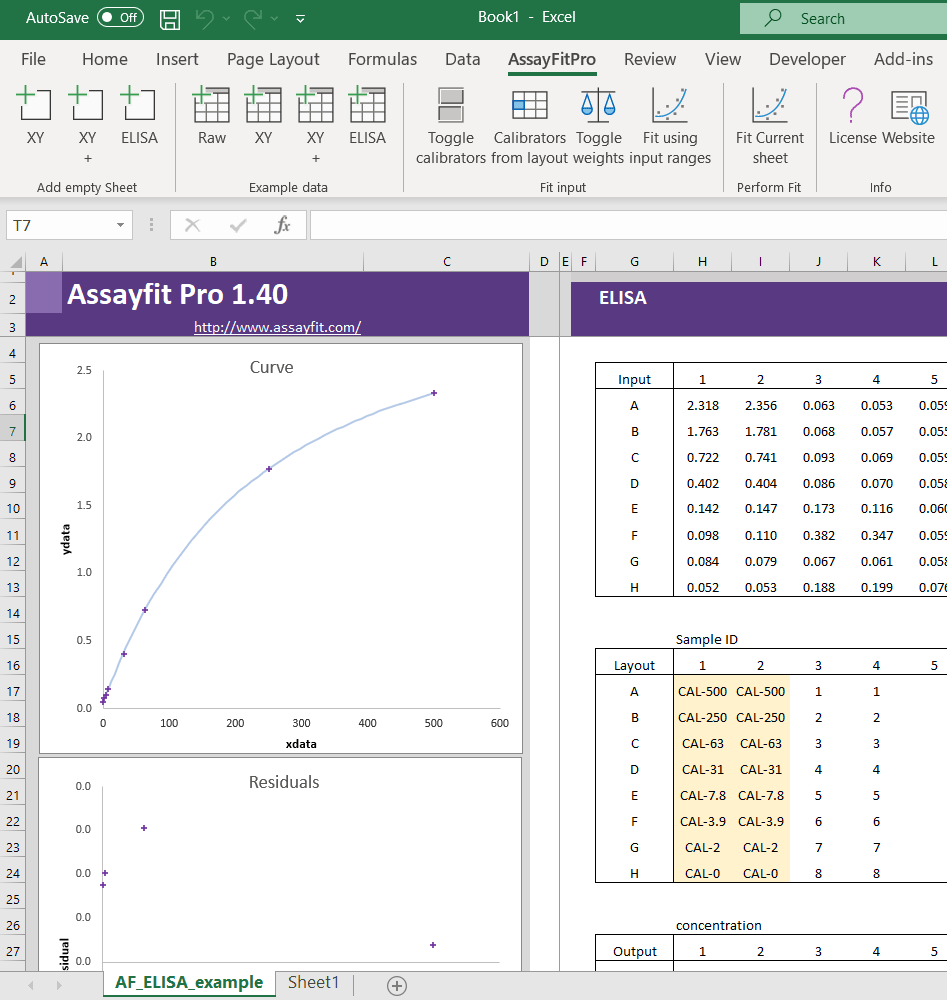Select cell with value 2.318
The image size is (947, 1000).
click(x=703, y=406)
